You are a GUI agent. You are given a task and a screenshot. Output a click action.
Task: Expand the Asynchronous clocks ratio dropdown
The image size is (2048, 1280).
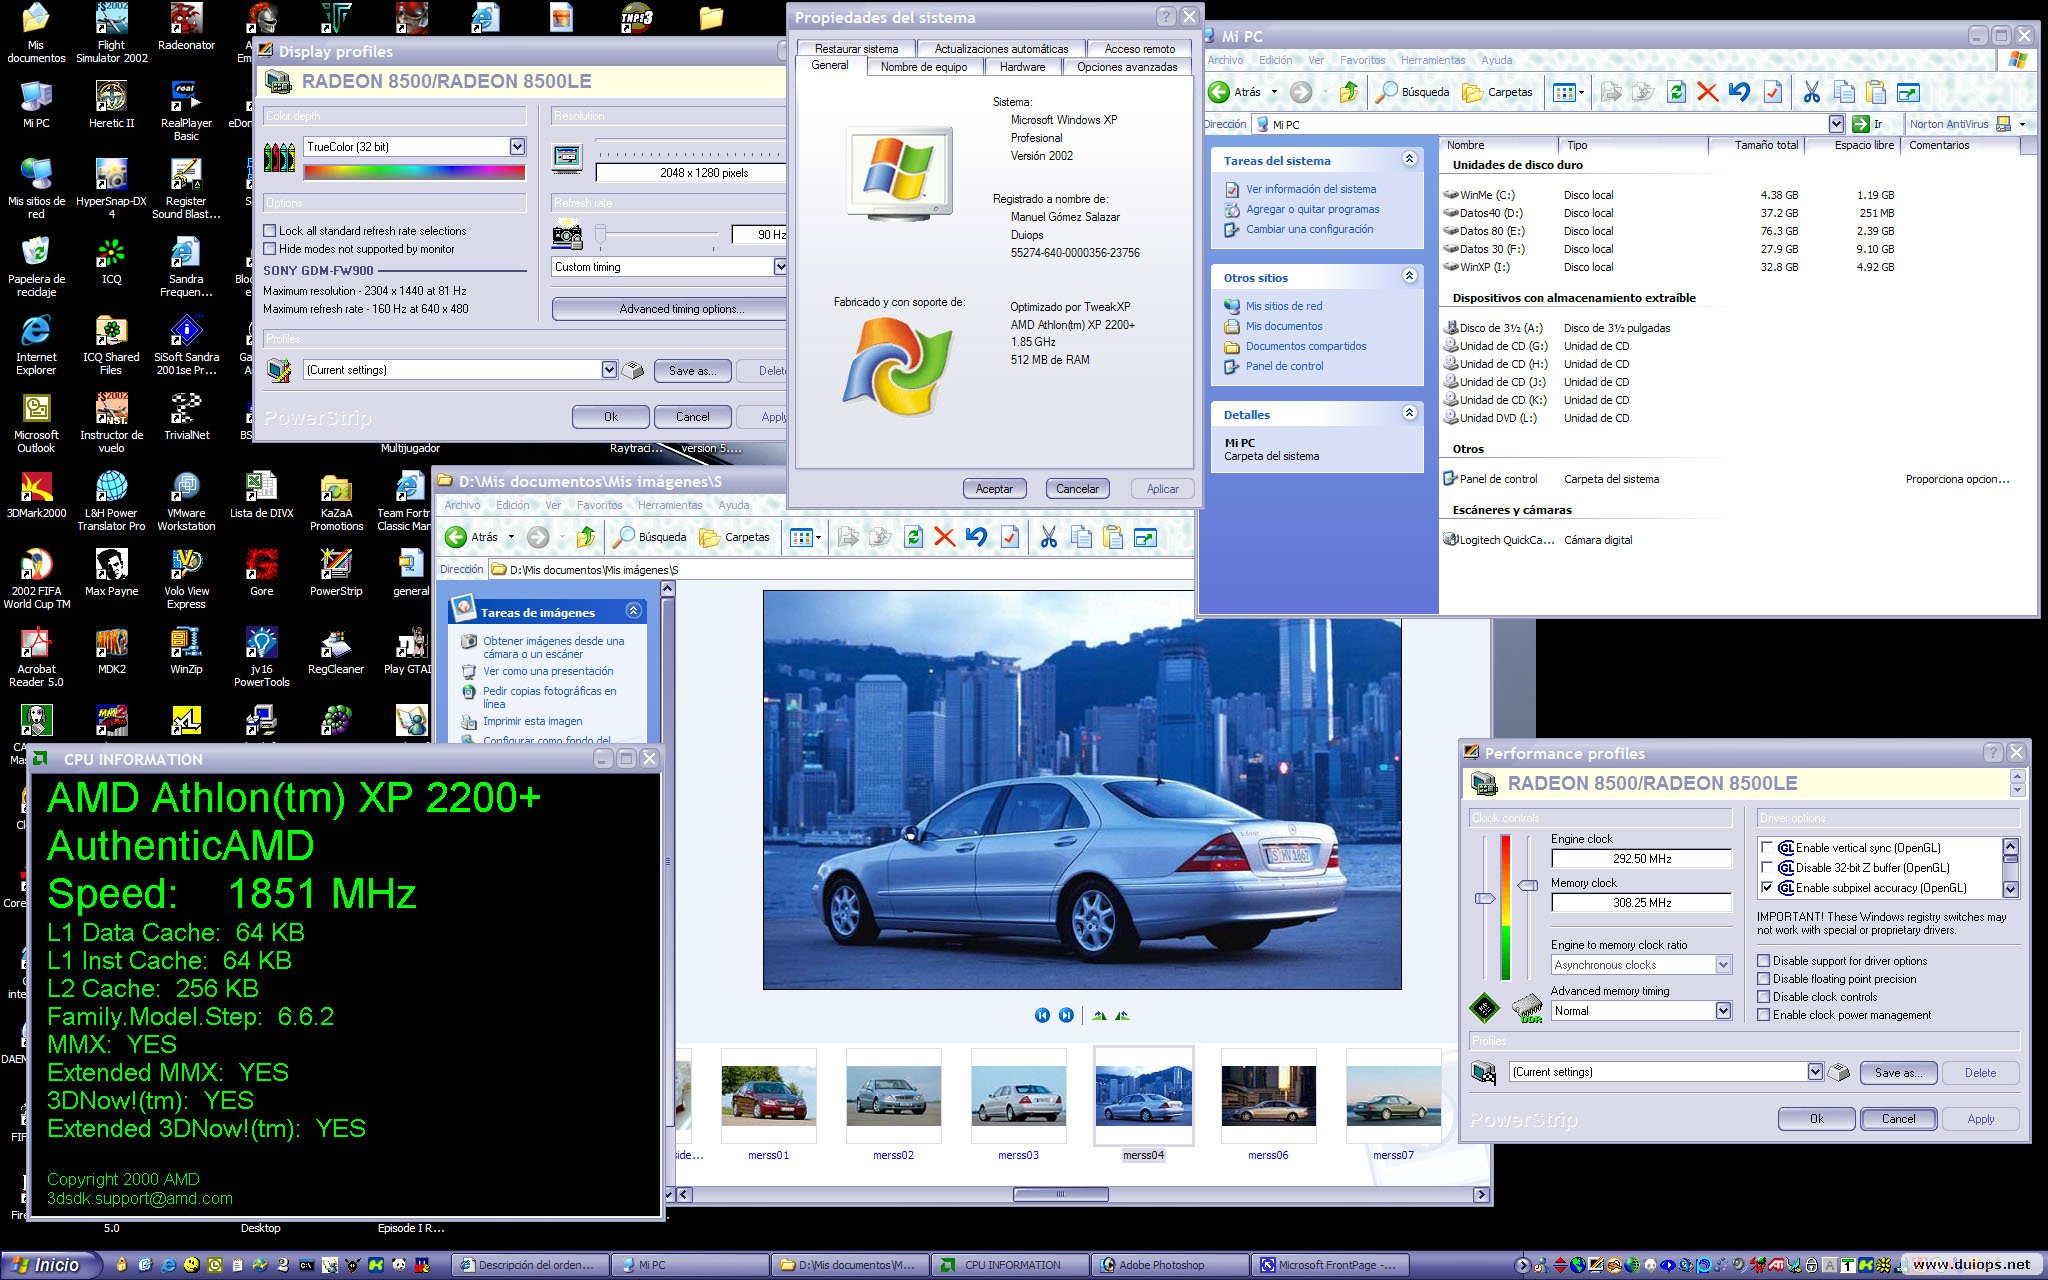click(x=1723, y=965)
